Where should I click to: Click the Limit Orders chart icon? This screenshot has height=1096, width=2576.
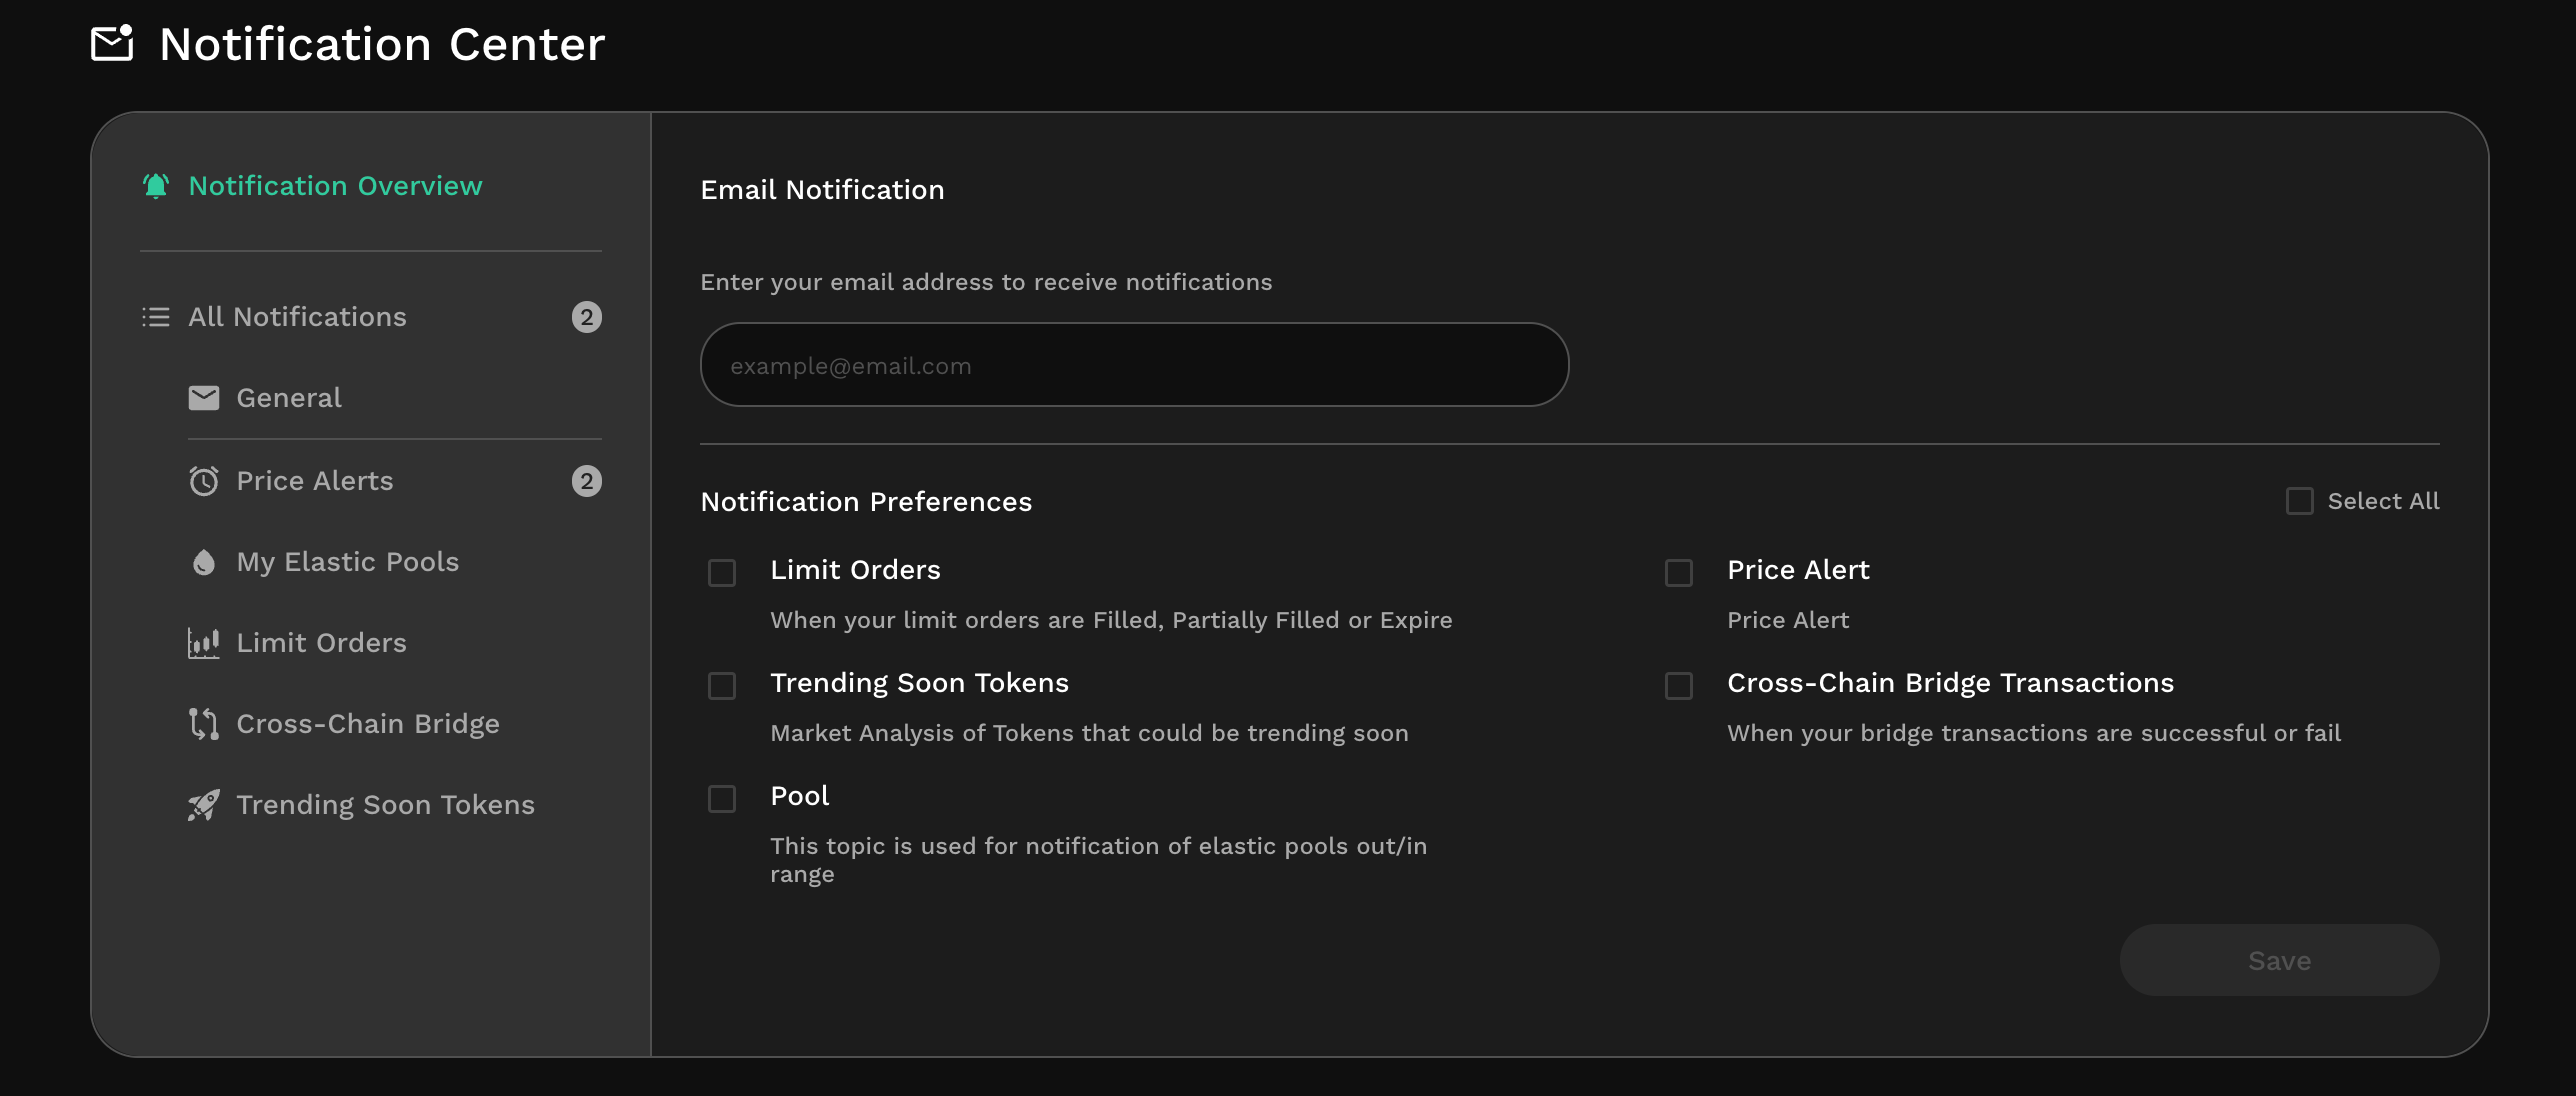click(x=204, y=643)
